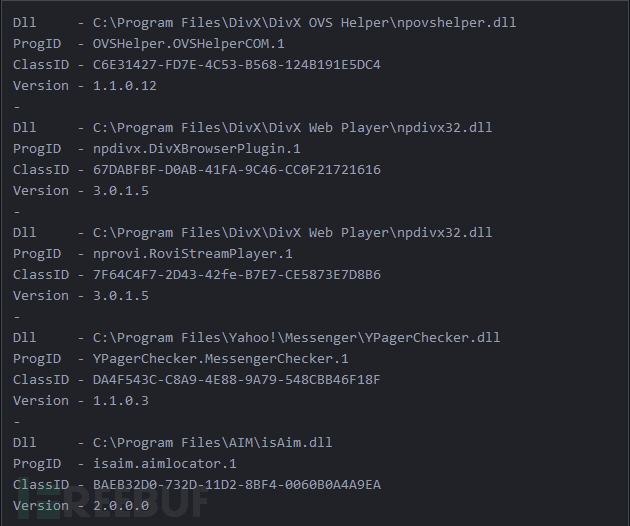
Task: Click ClassID C6E31427-FD7E-4C53-B568-124B191E5DC4
Action: 237,65
